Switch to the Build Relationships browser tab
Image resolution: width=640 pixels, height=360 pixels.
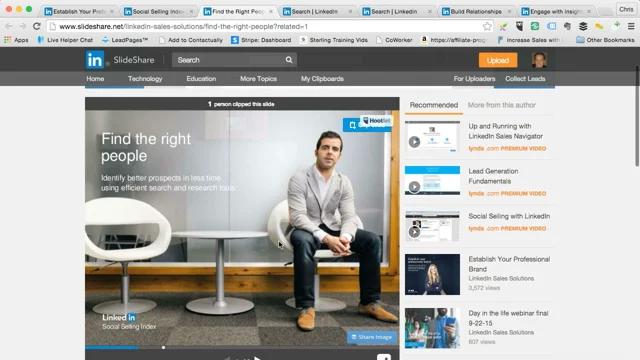tap(476, 11)
